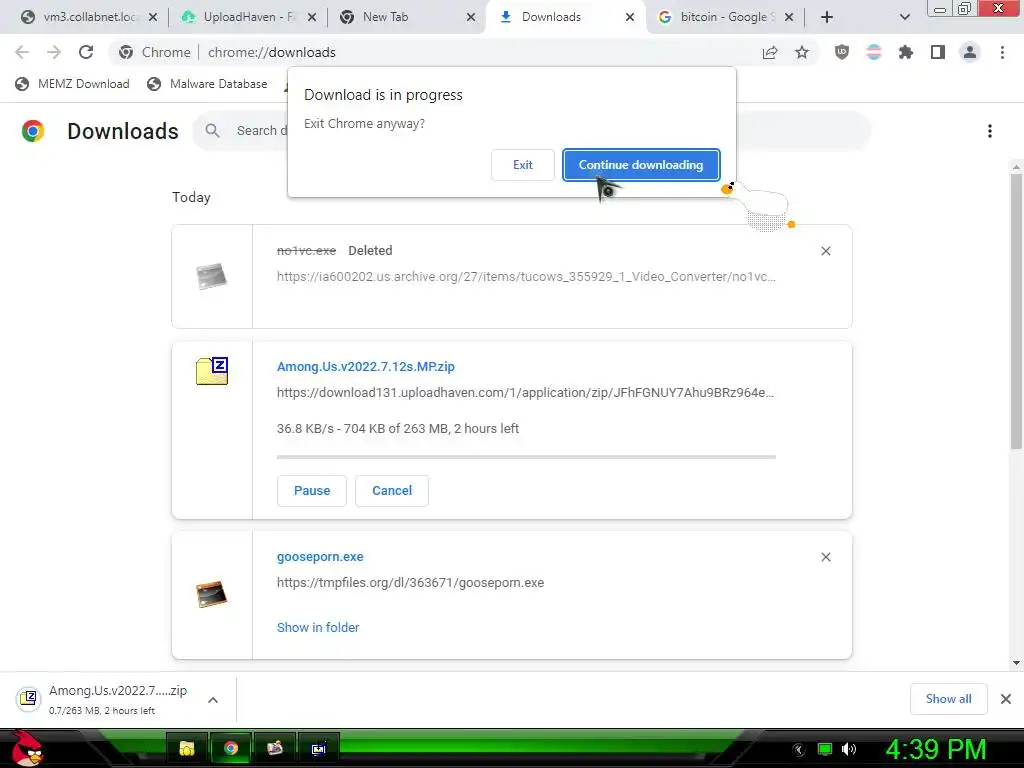1024x768 pixels.
Task: Close the bitcoin Google tab
Action: 789,17
